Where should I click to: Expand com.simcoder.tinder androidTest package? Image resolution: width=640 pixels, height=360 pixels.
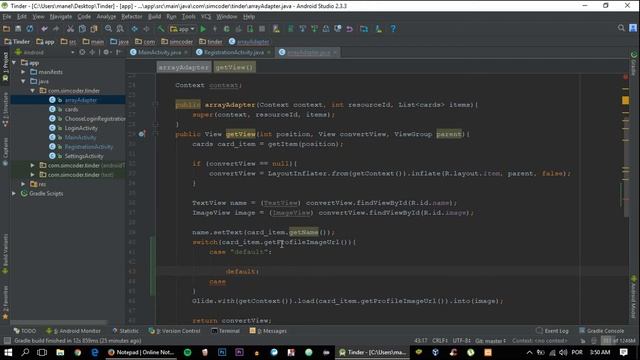[32, 165]
